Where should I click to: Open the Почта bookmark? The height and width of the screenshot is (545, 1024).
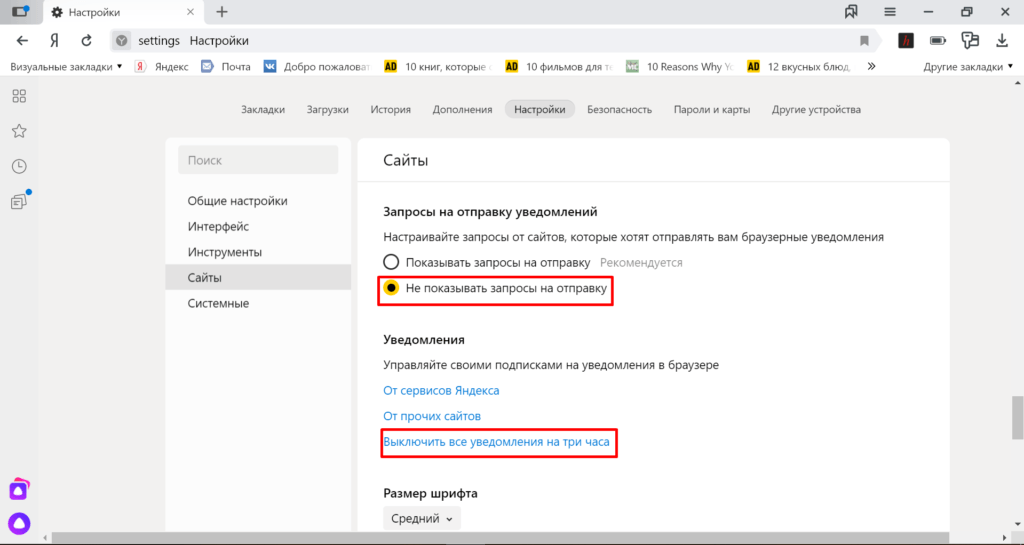point(226,67)
